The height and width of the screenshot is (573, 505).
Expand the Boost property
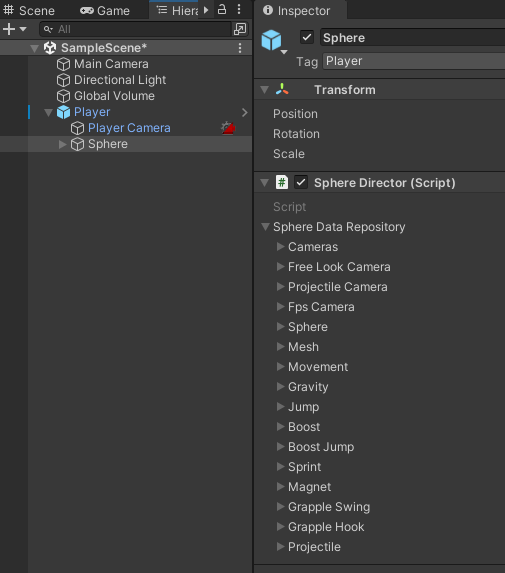coord(280,426)
